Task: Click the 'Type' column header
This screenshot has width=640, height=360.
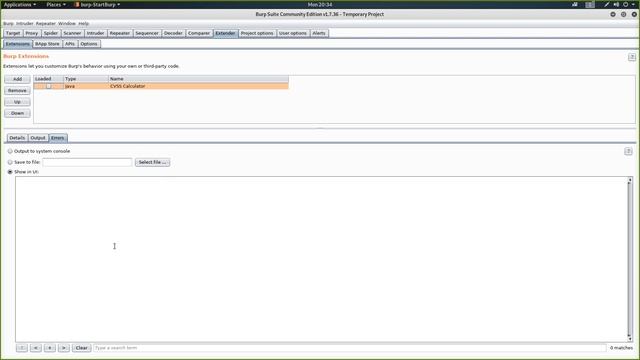Action: (x=86, y=79)
